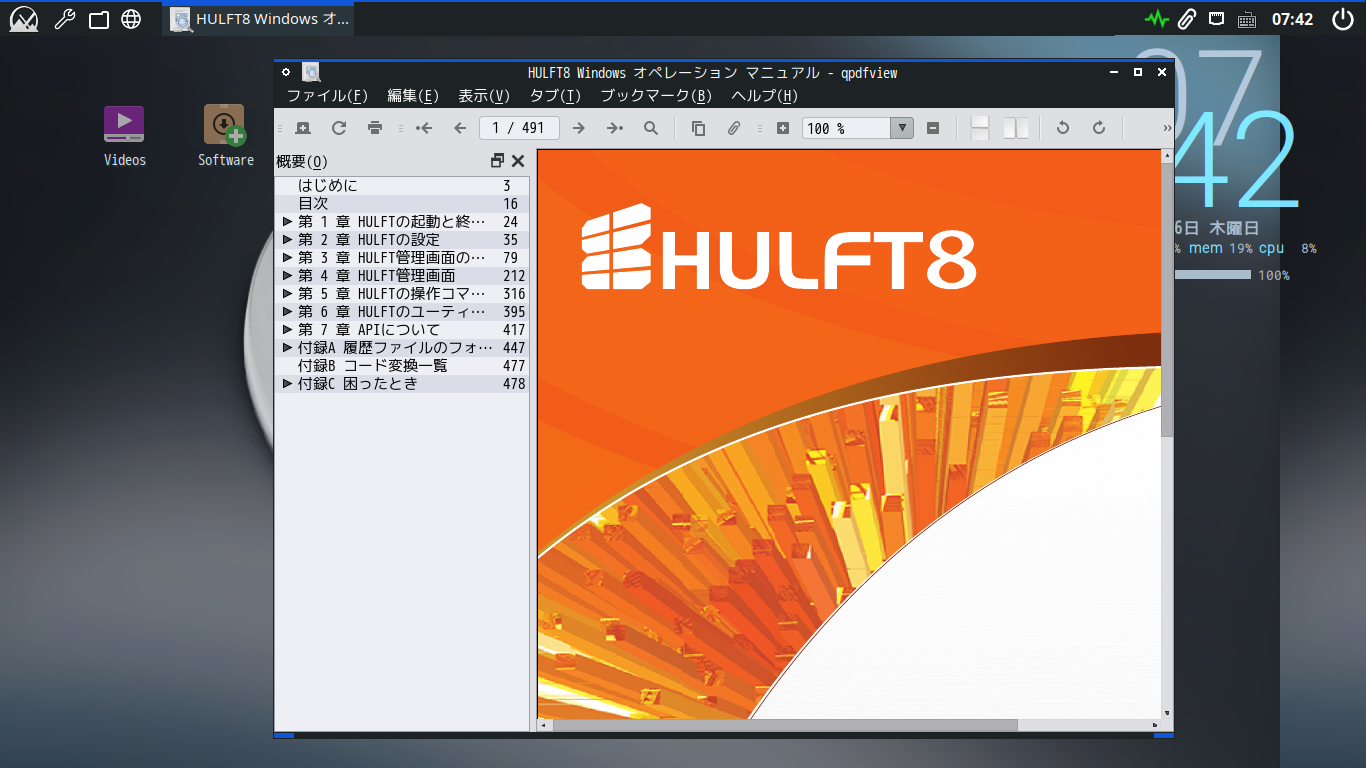
Task: Float the outline panel with undock button
Action: point(497,161)
